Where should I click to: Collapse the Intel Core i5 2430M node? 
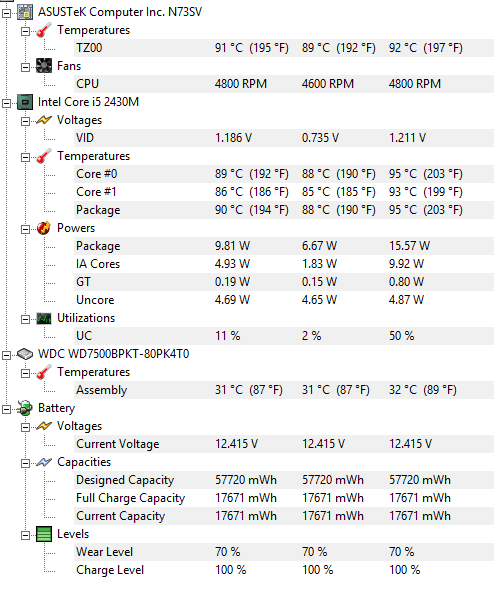pyautogui.click(x=6, y=103)
